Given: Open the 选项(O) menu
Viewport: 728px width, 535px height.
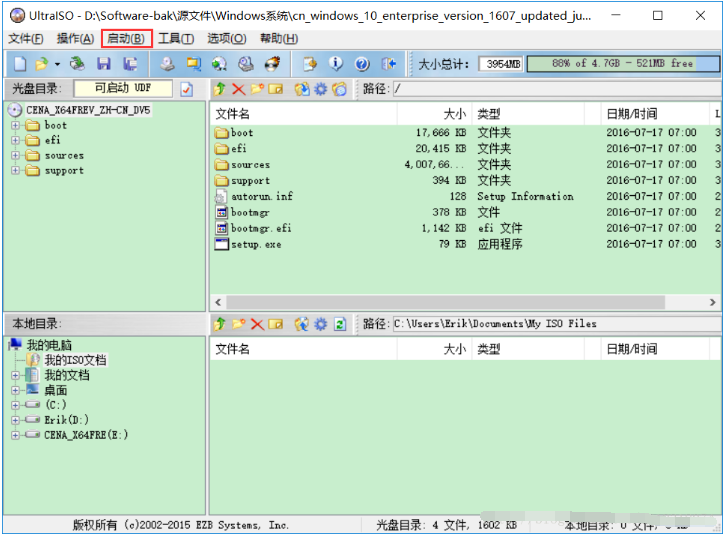Looking at the screenshot, I should coord(227,39).
